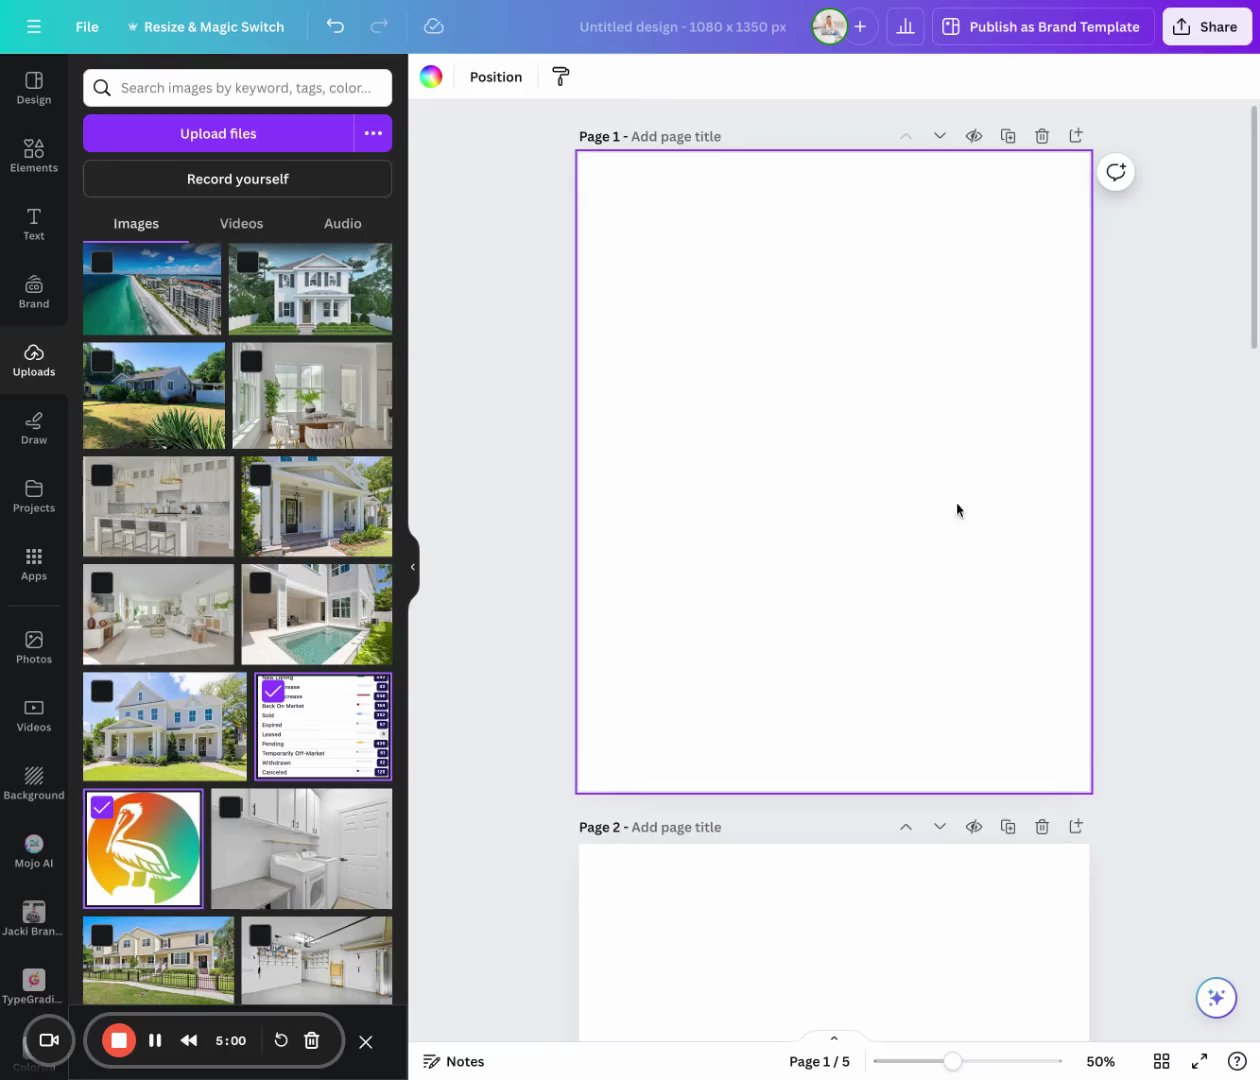This screenshot has width=1260, height=1080.
Task: Expand the page thumbnails strip chevron
Action: pos(834,1037)
